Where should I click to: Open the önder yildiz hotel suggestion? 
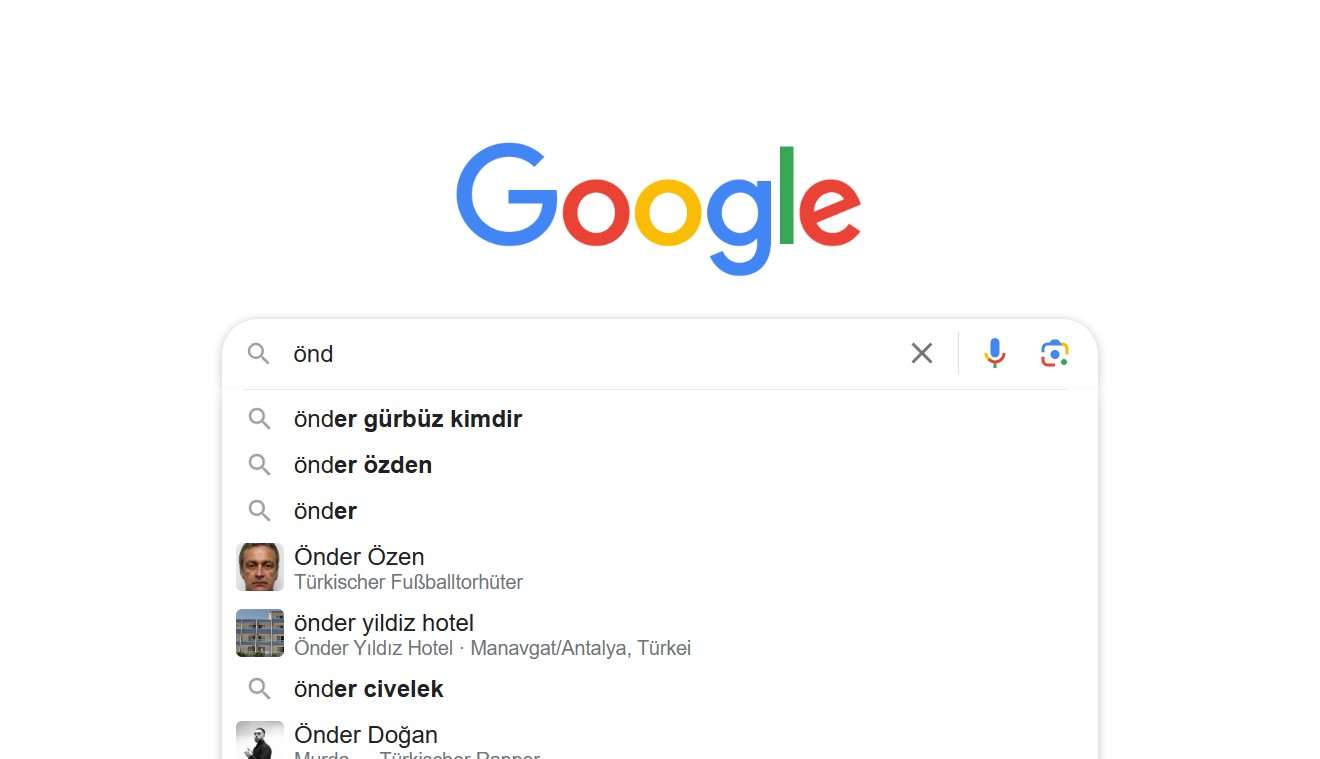pos(660,633)
